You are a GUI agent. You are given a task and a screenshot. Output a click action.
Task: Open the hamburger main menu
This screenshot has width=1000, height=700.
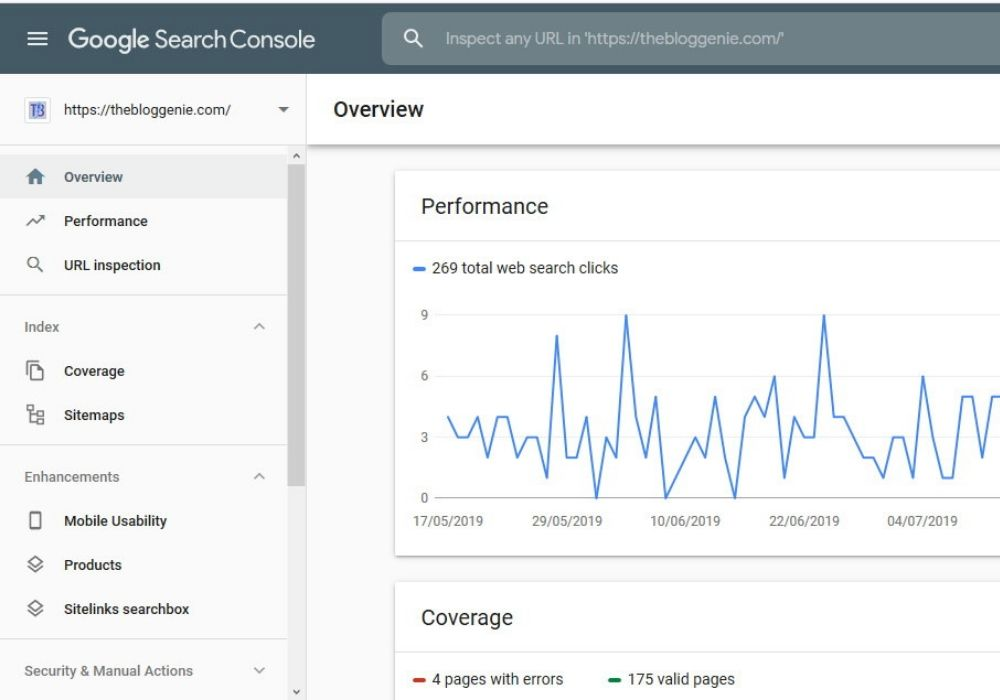click(37, 39)
